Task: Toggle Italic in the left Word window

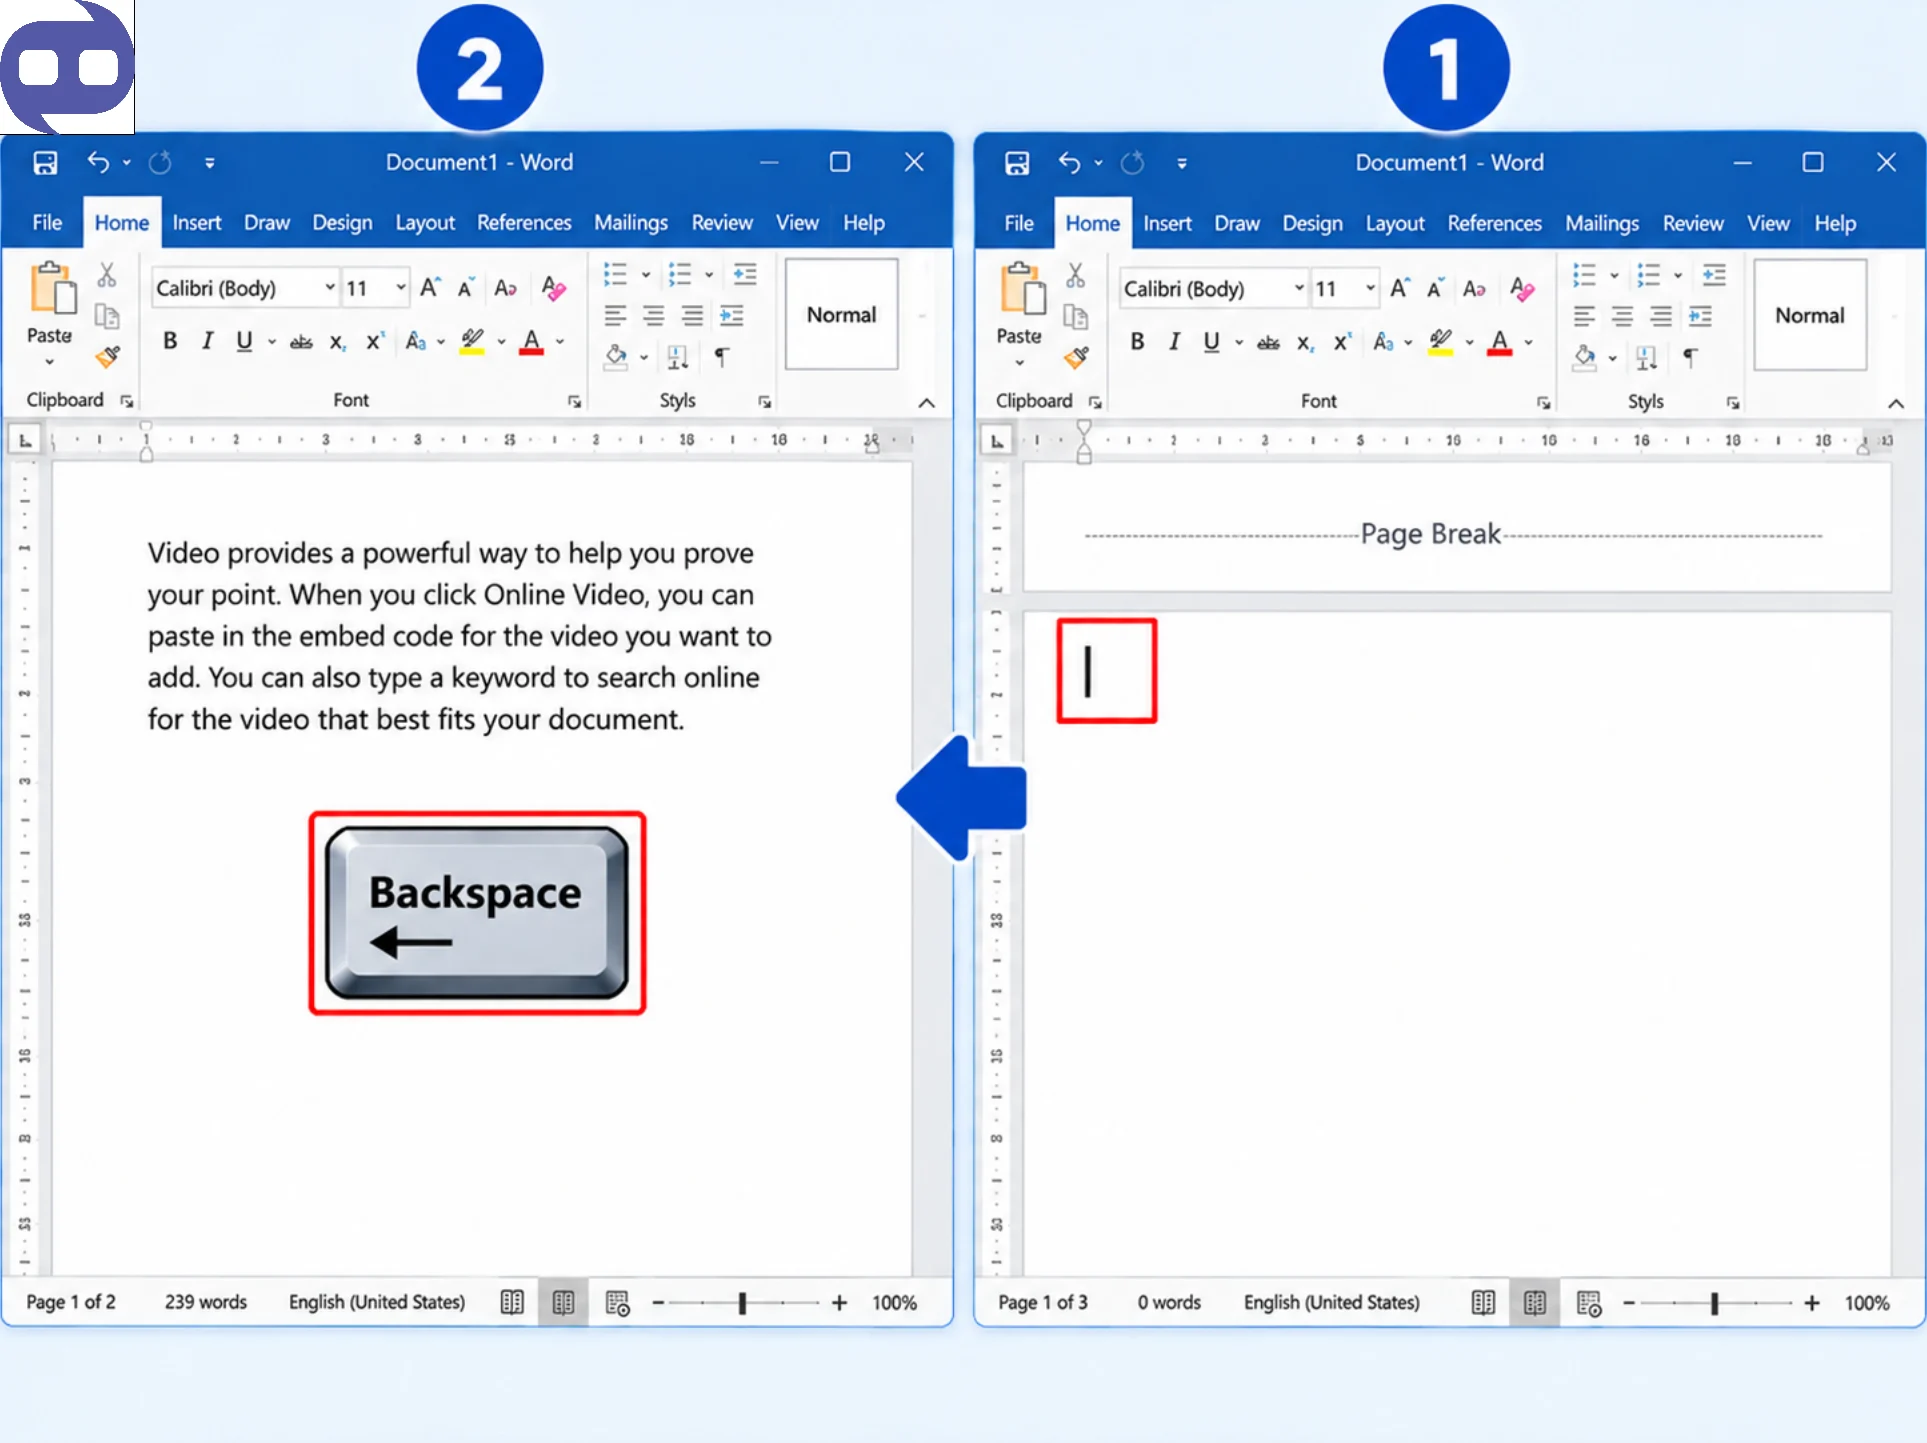Action: tap(207, 341)
